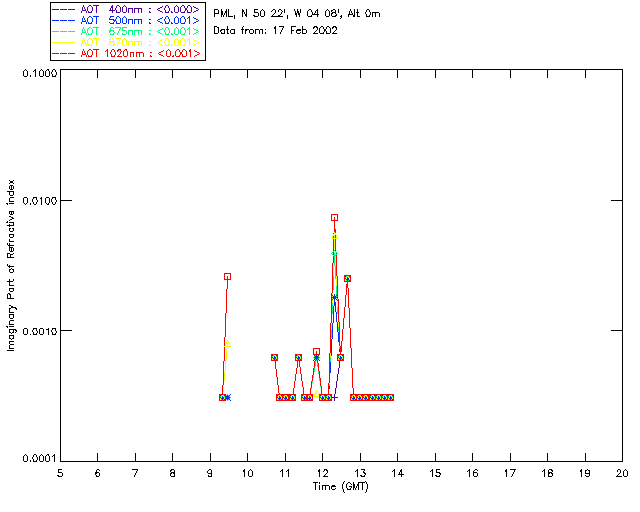This screenshot has height=512, width=640.
Task: Click the x-axis tick label 14
Action: click(398, 473)
